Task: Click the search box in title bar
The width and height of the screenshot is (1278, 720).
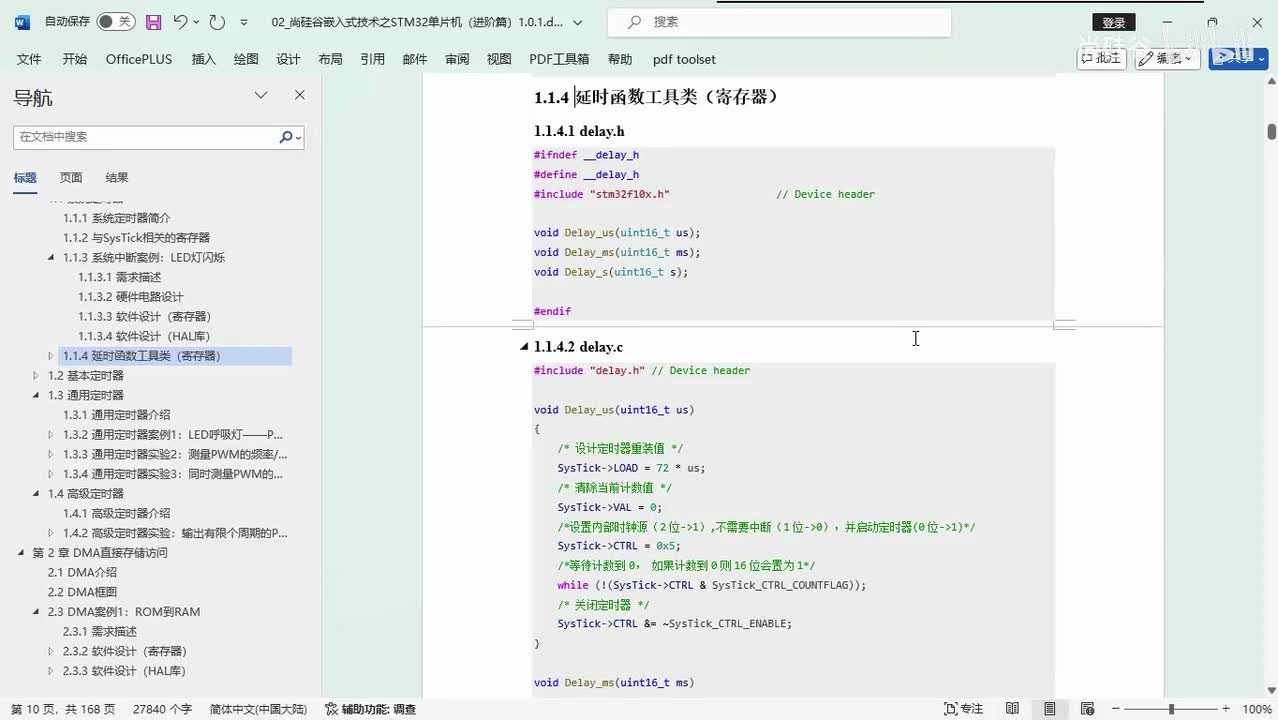Action: (x=780, y=22)
